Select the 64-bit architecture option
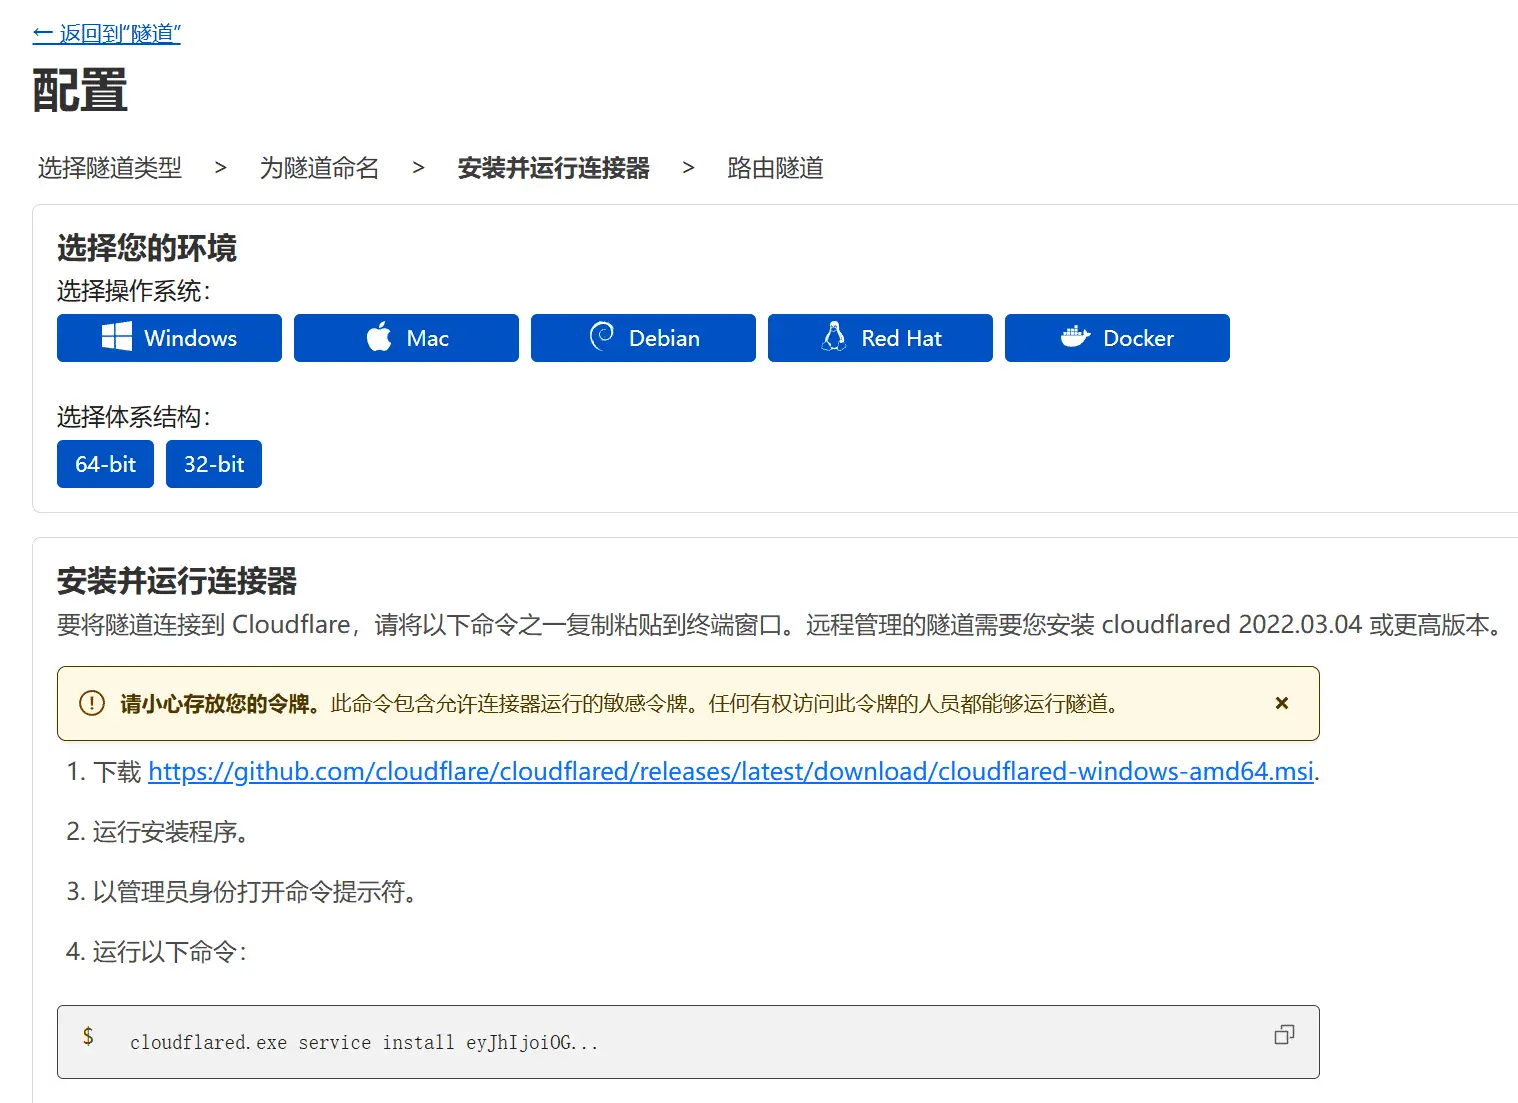Screen dimensions: 1518x1103 pyautogui.click(x=105, y=464)
